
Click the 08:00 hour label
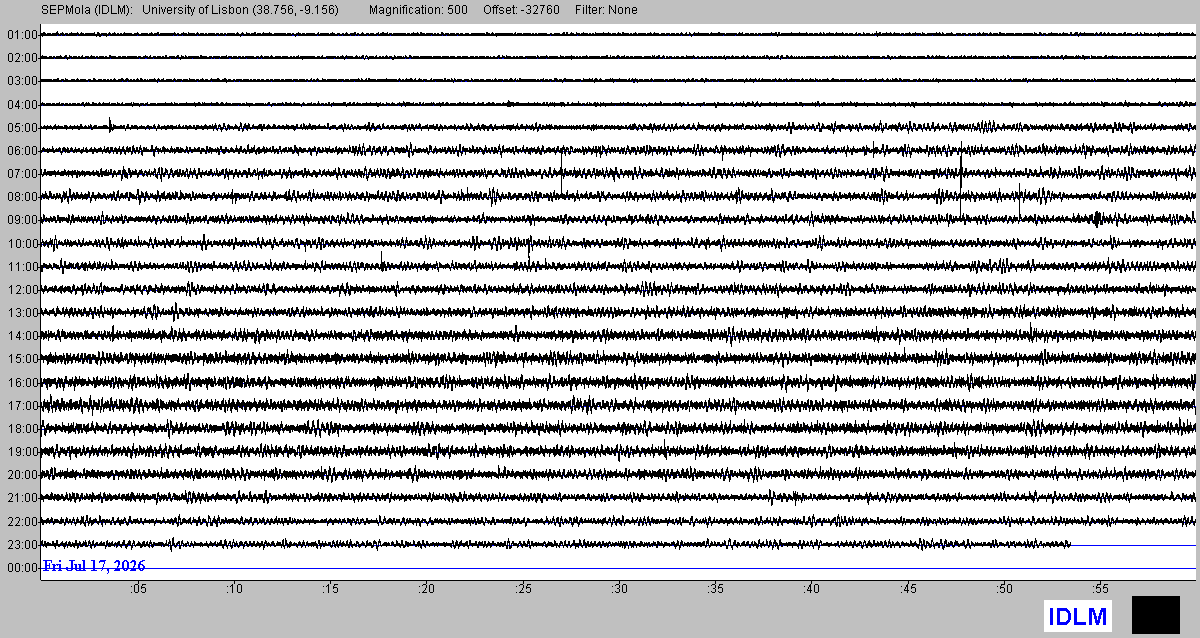pos(22,197)
